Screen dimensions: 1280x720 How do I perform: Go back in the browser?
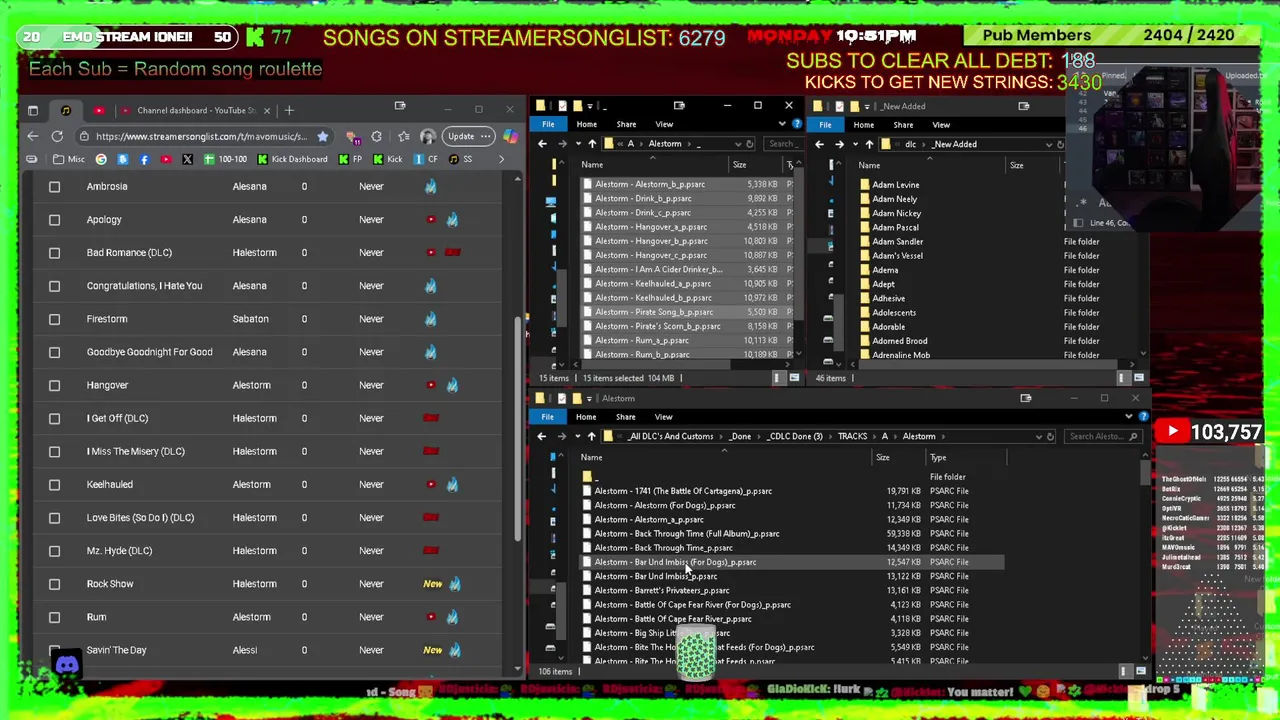coord(33,136)
